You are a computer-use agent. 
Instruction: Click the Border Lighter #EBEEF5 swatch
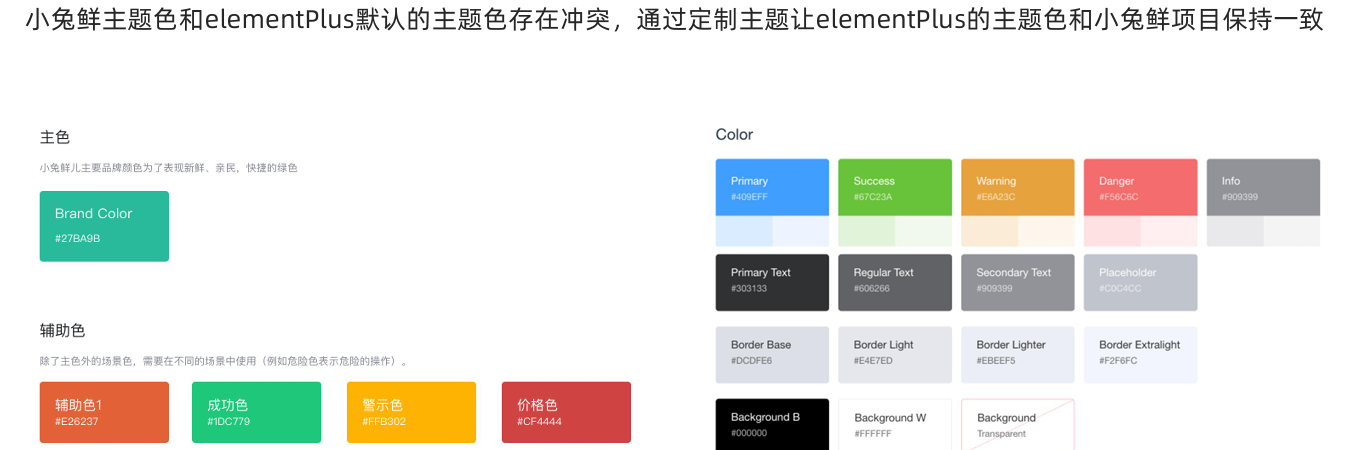(1018, 355)
